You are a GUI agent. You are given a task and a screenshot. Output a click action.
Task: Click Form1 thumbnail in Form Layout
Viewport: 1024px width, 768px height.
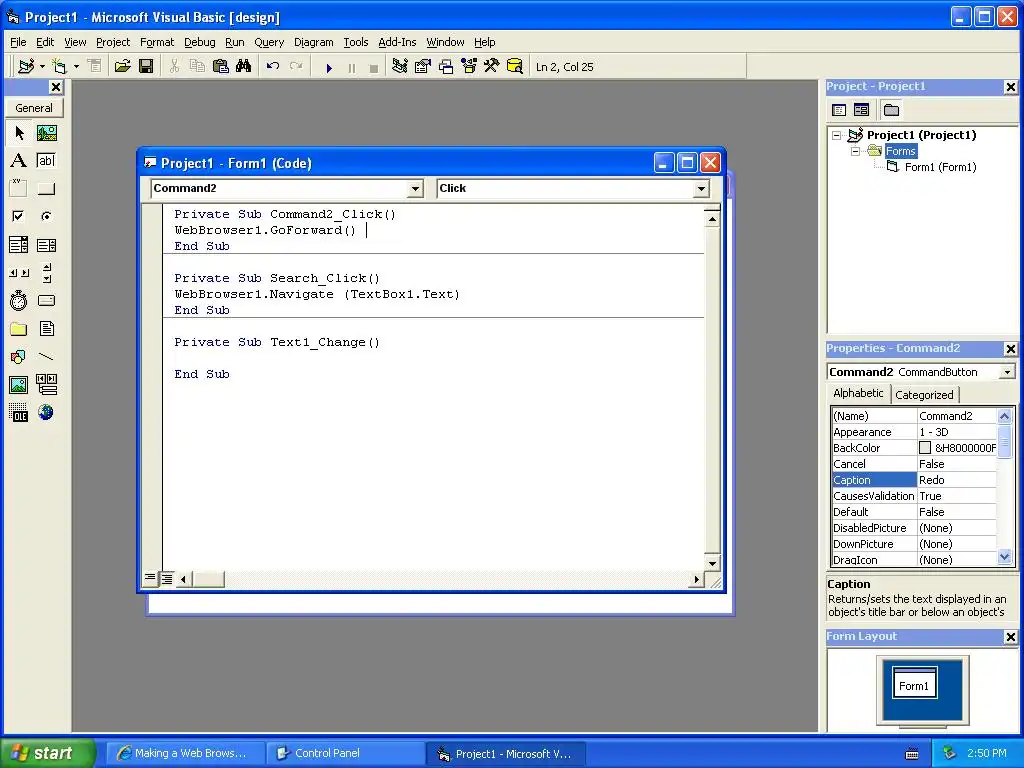pos(914,683)
